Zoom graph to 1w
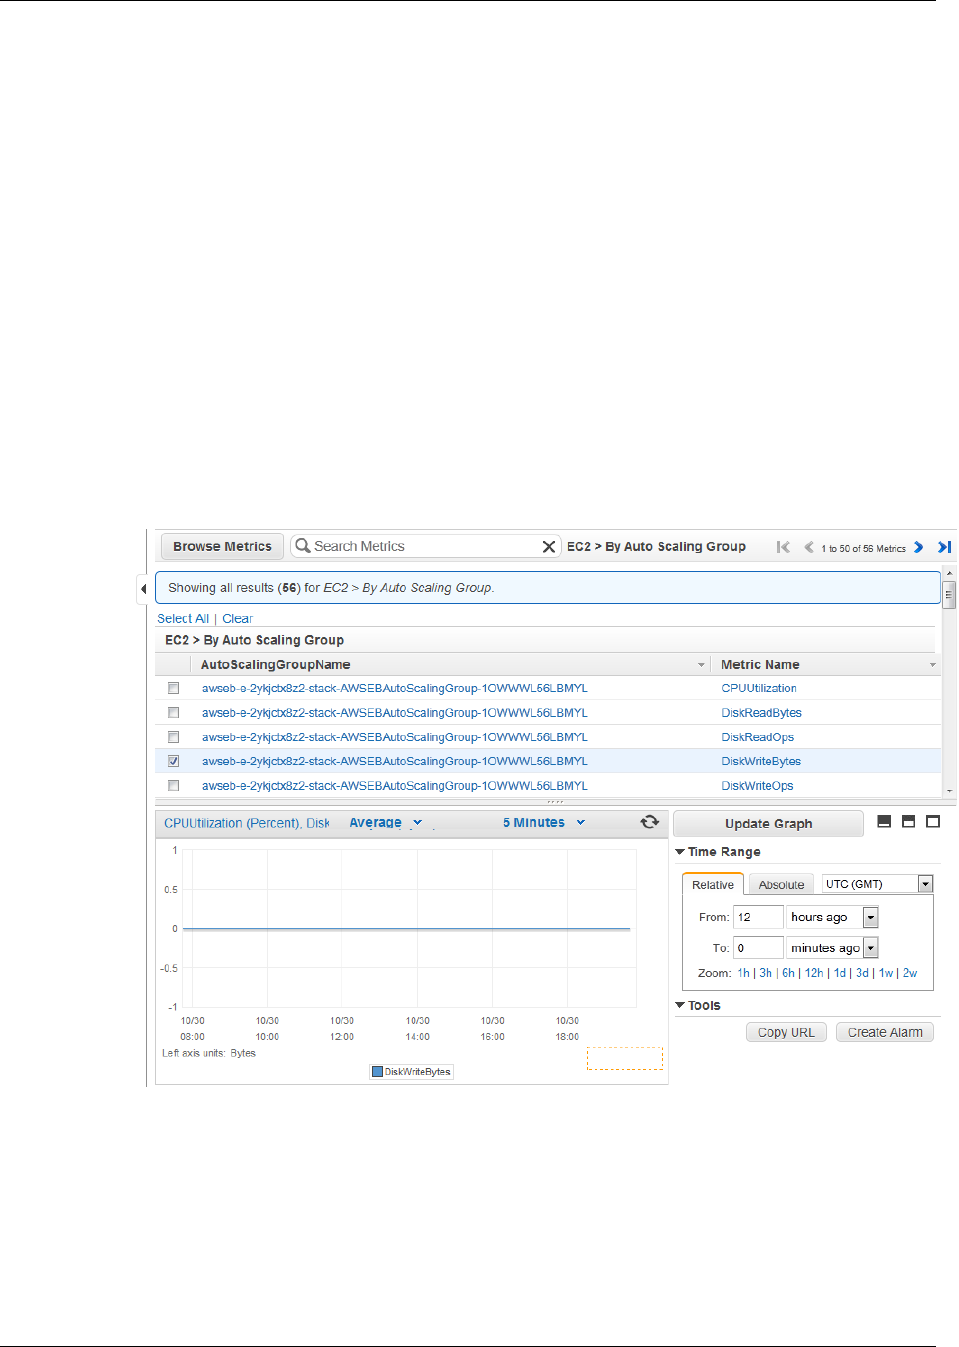Image resolution: width=959 pixels, height=1347 pixels. tap(886, 973)
